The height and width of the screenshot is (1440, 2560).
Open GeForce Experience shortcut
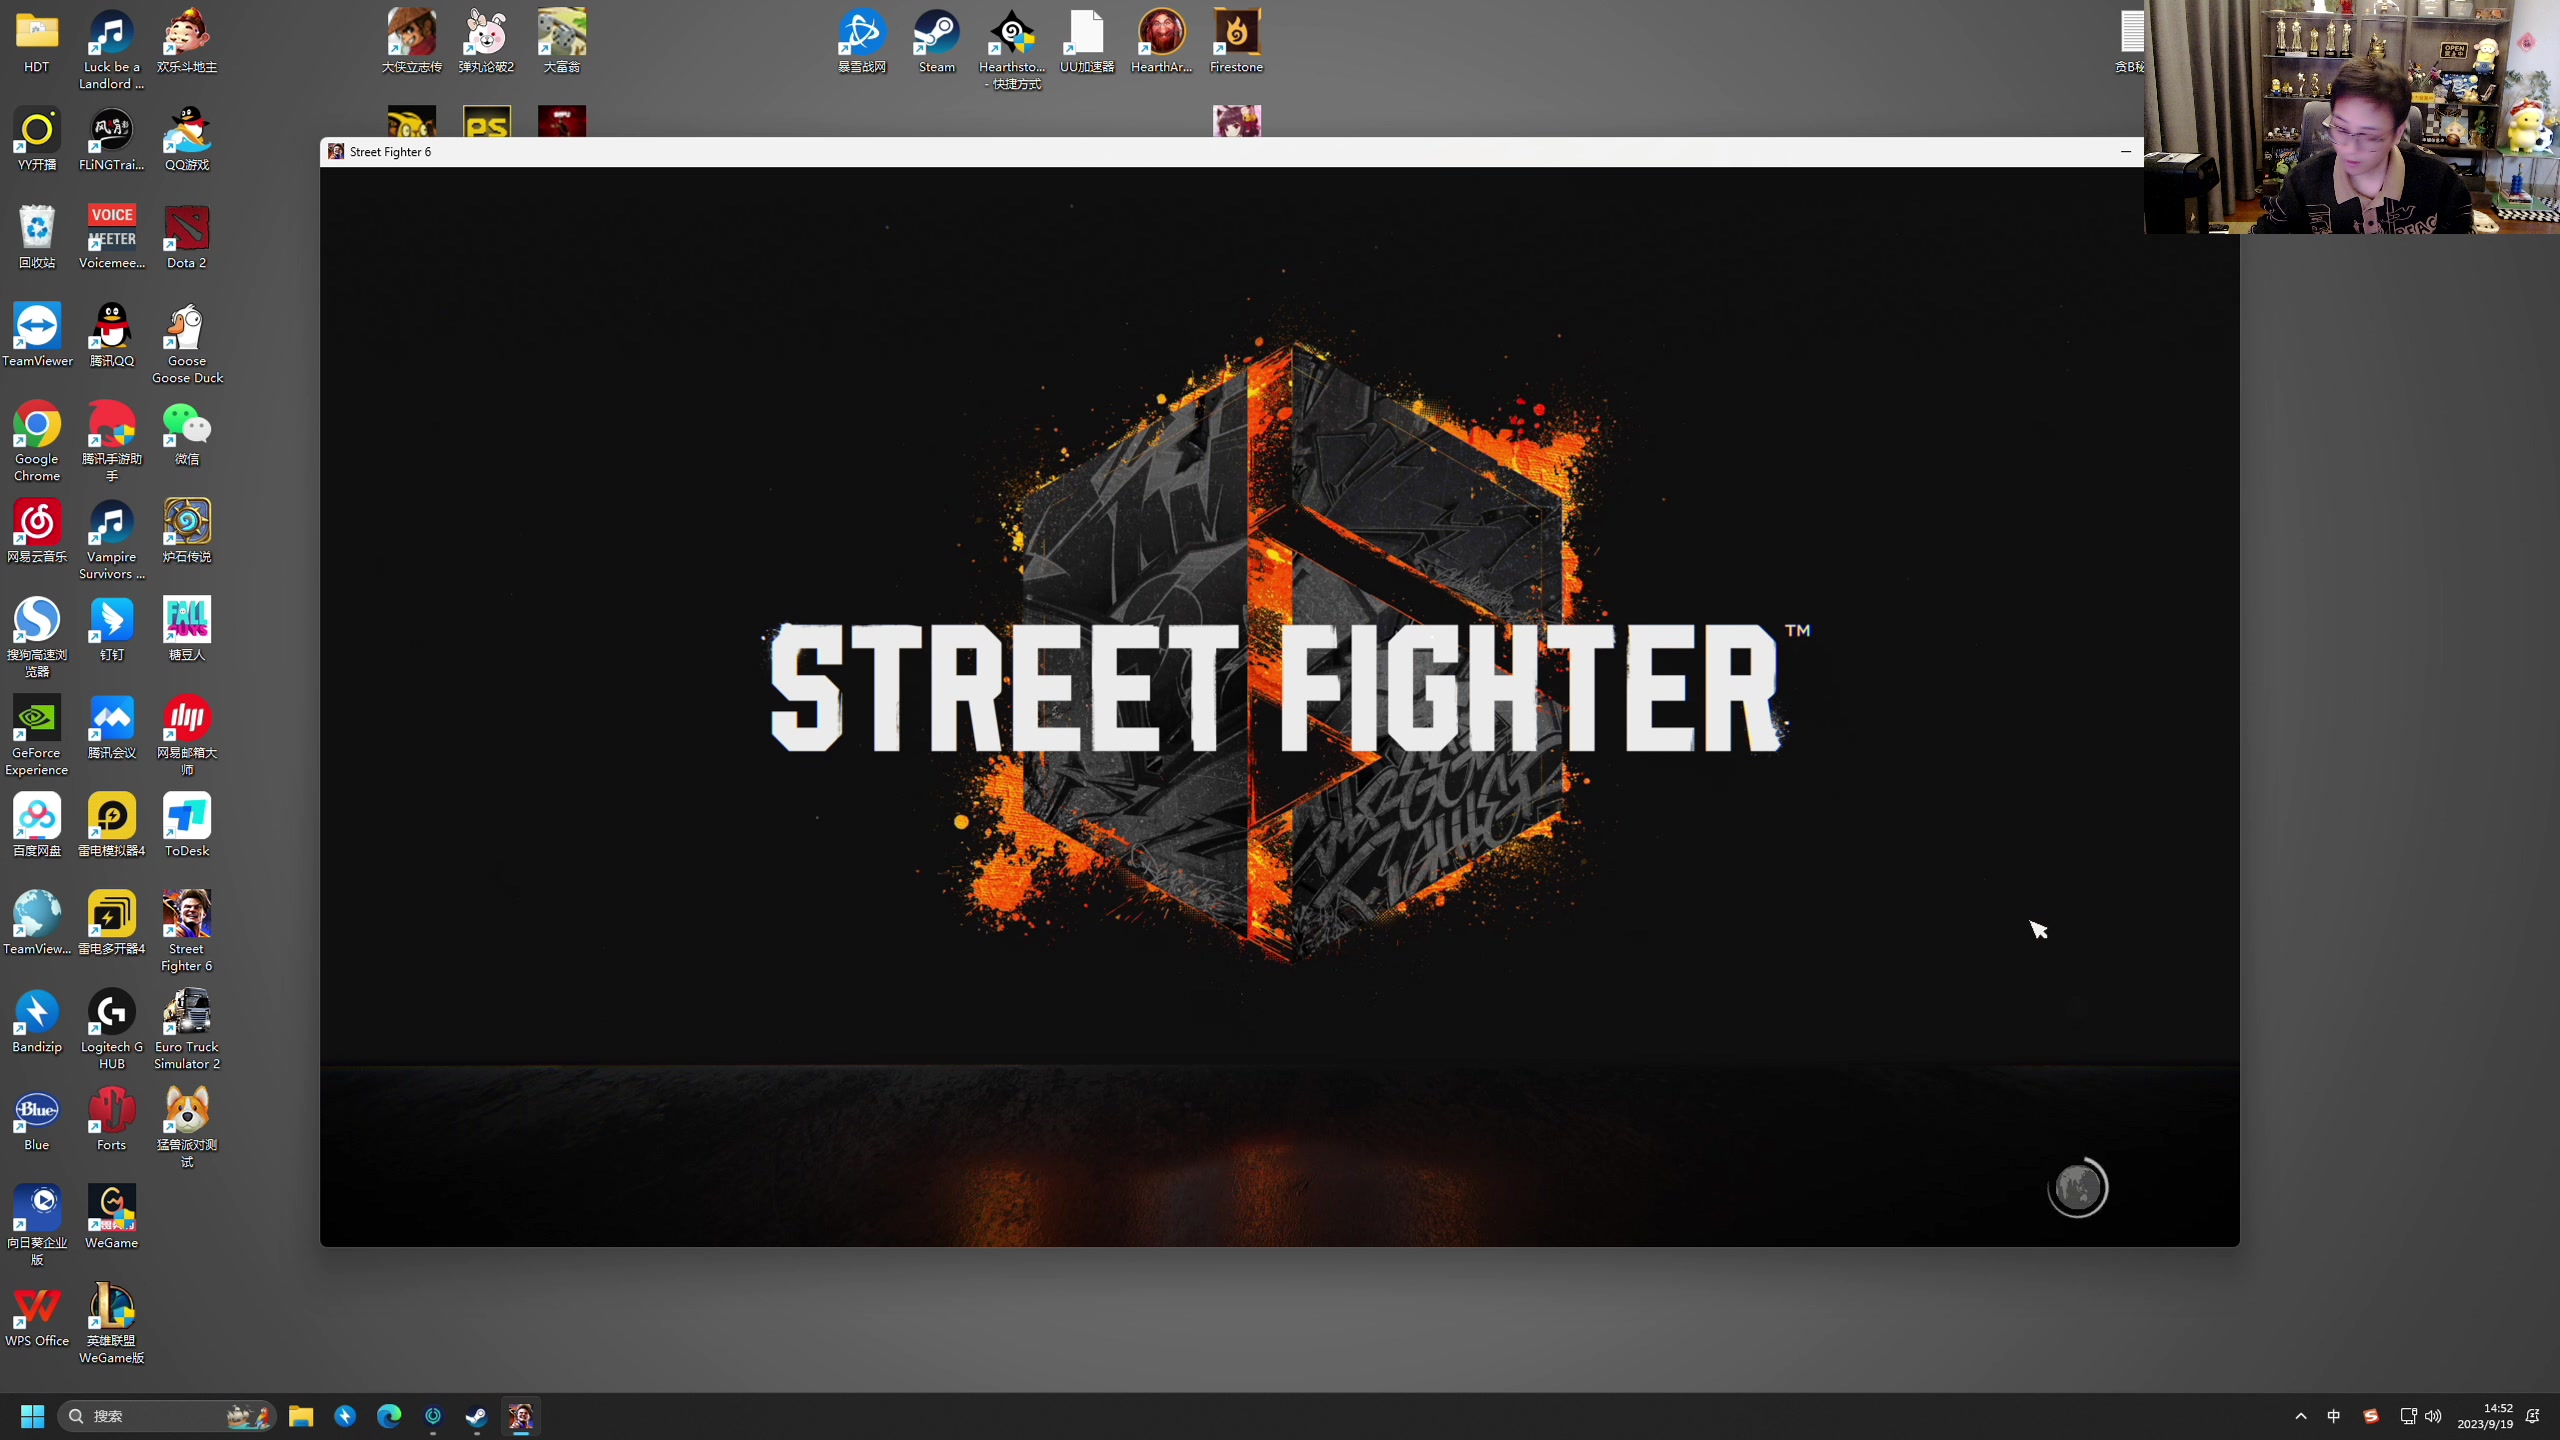(37, 736)
